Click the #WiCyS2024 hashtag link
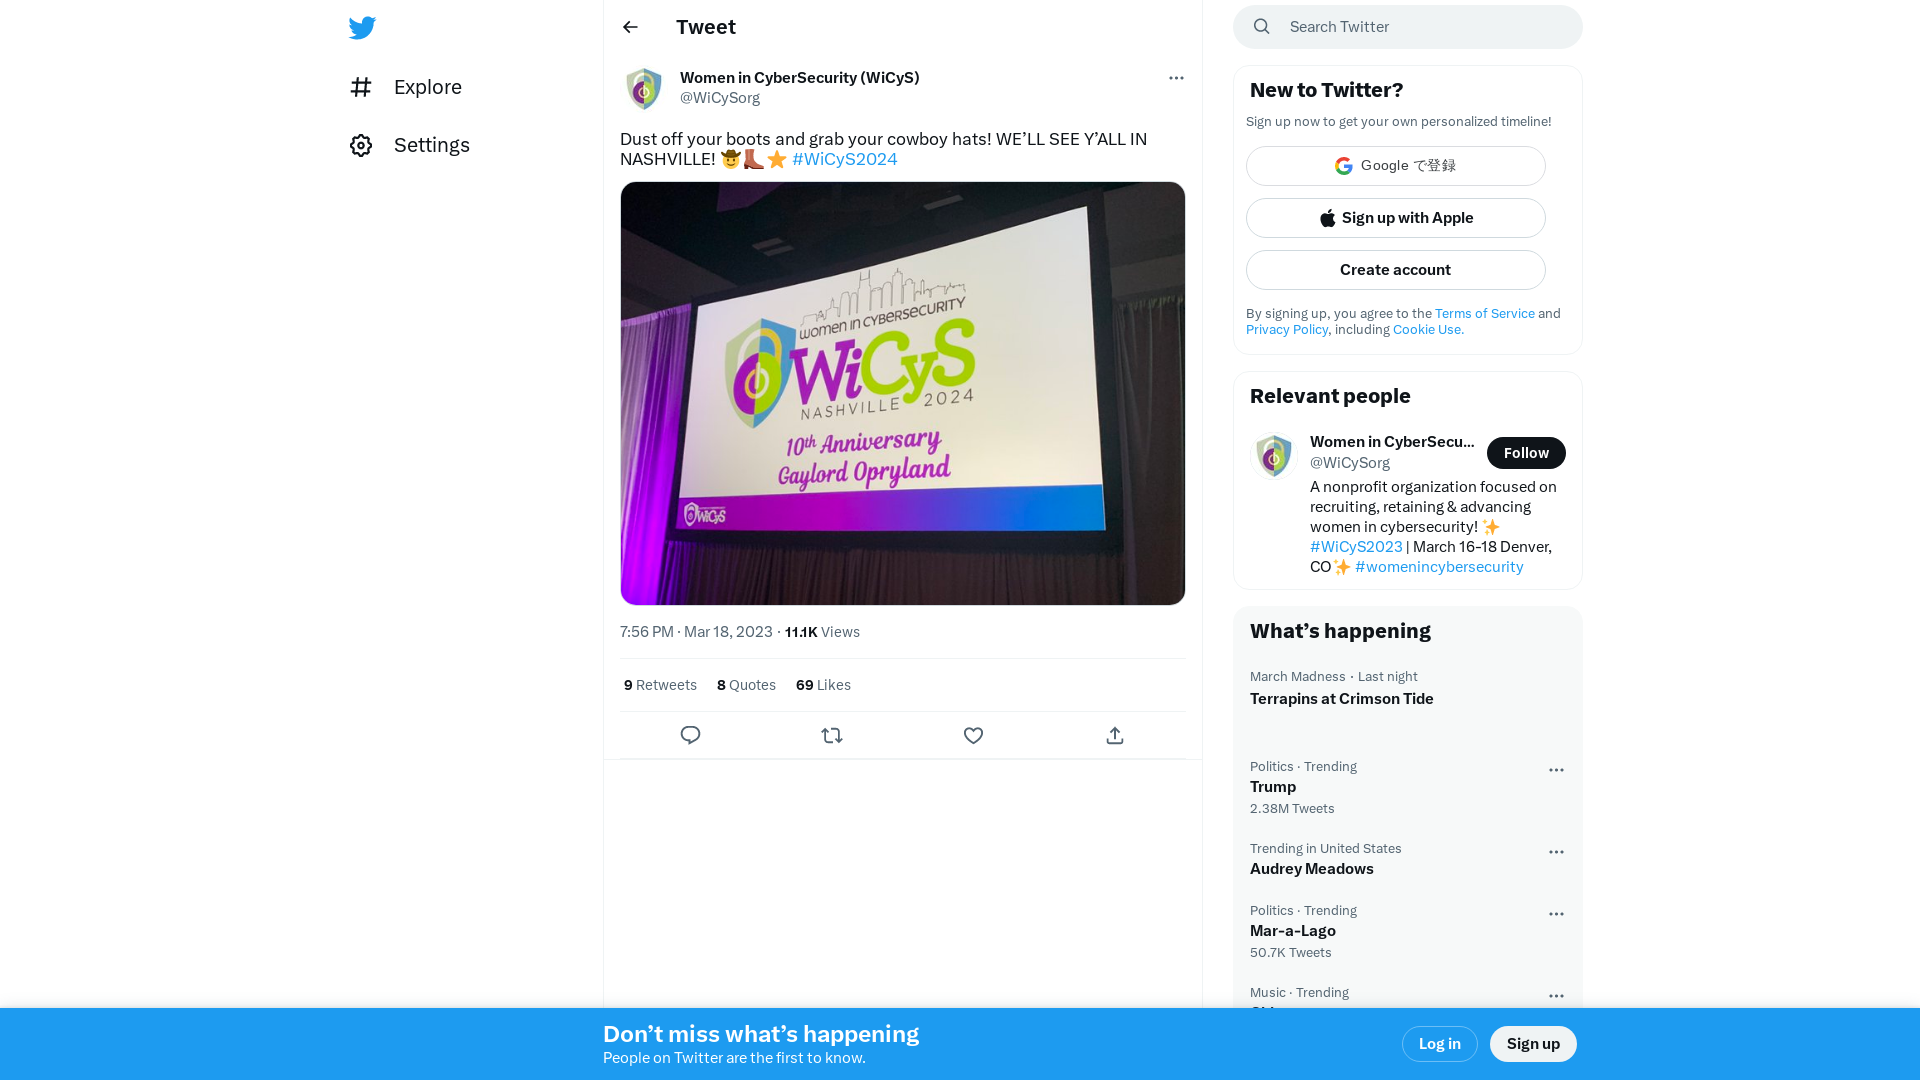1920x1080 pixels. click(844, 158)
